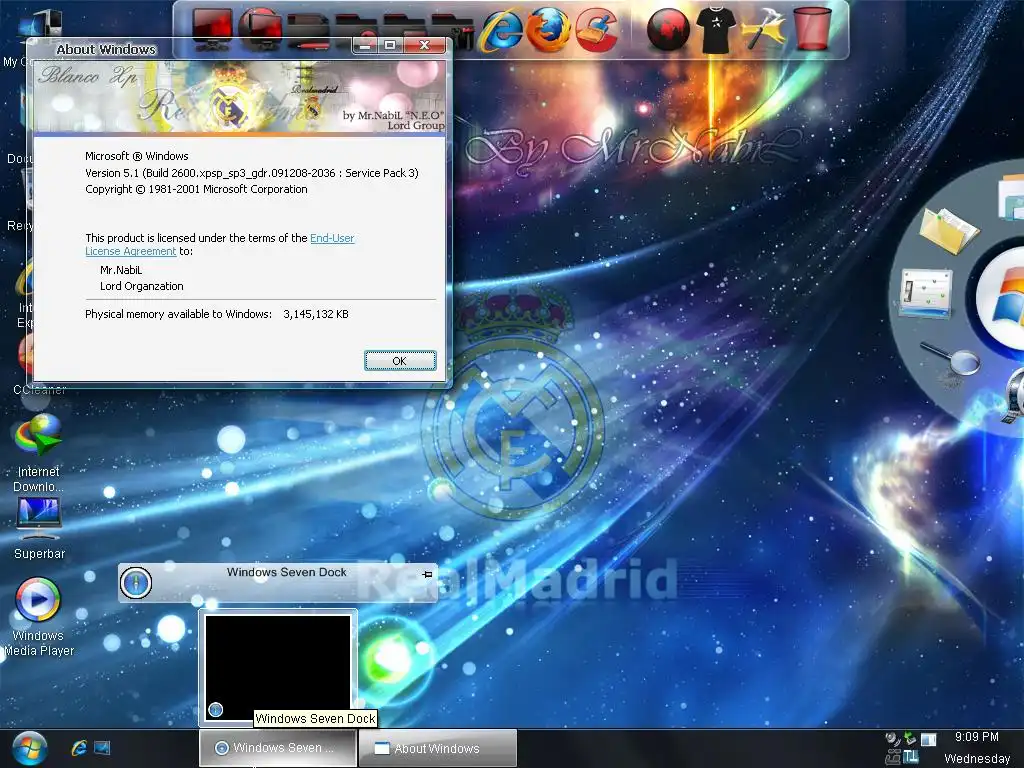Click the black T-shirt icon in dock
Image resolution: width=1024 pixels, height=768 pixels.
[x=715, y=29]
